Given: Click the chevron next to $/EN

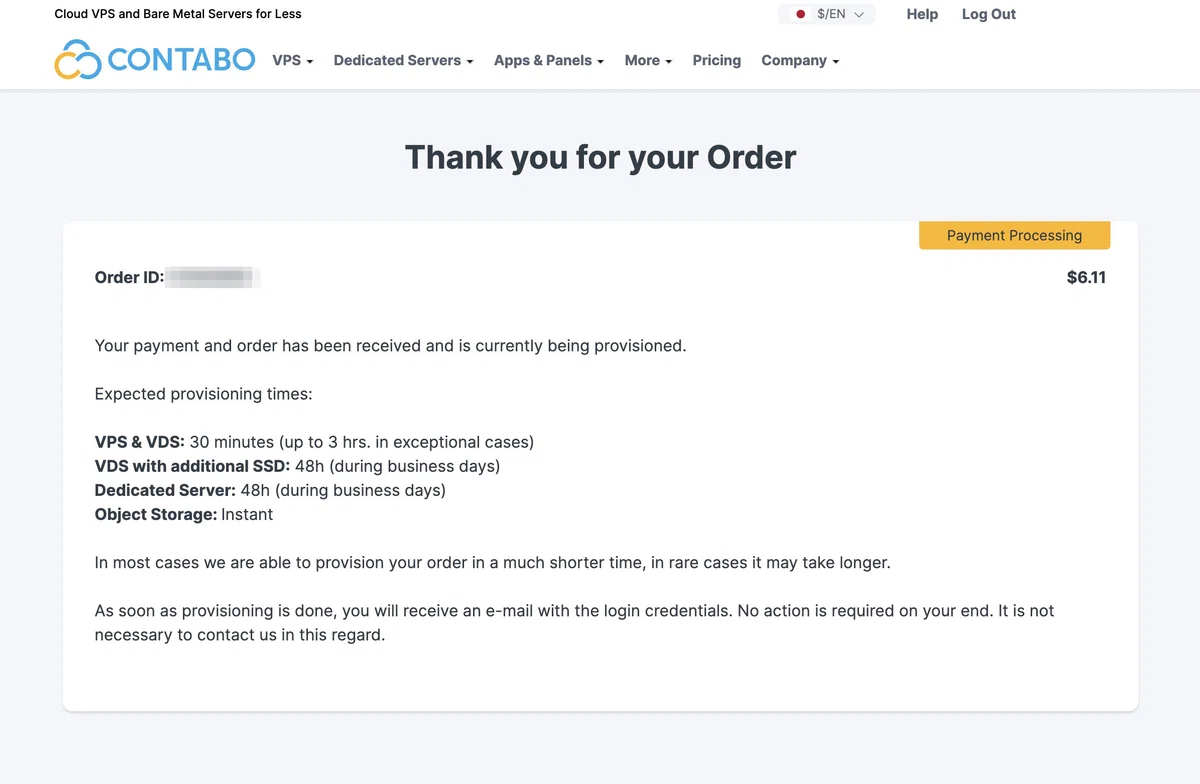Looking at the screenshot, I should click(x=859, y=15).
